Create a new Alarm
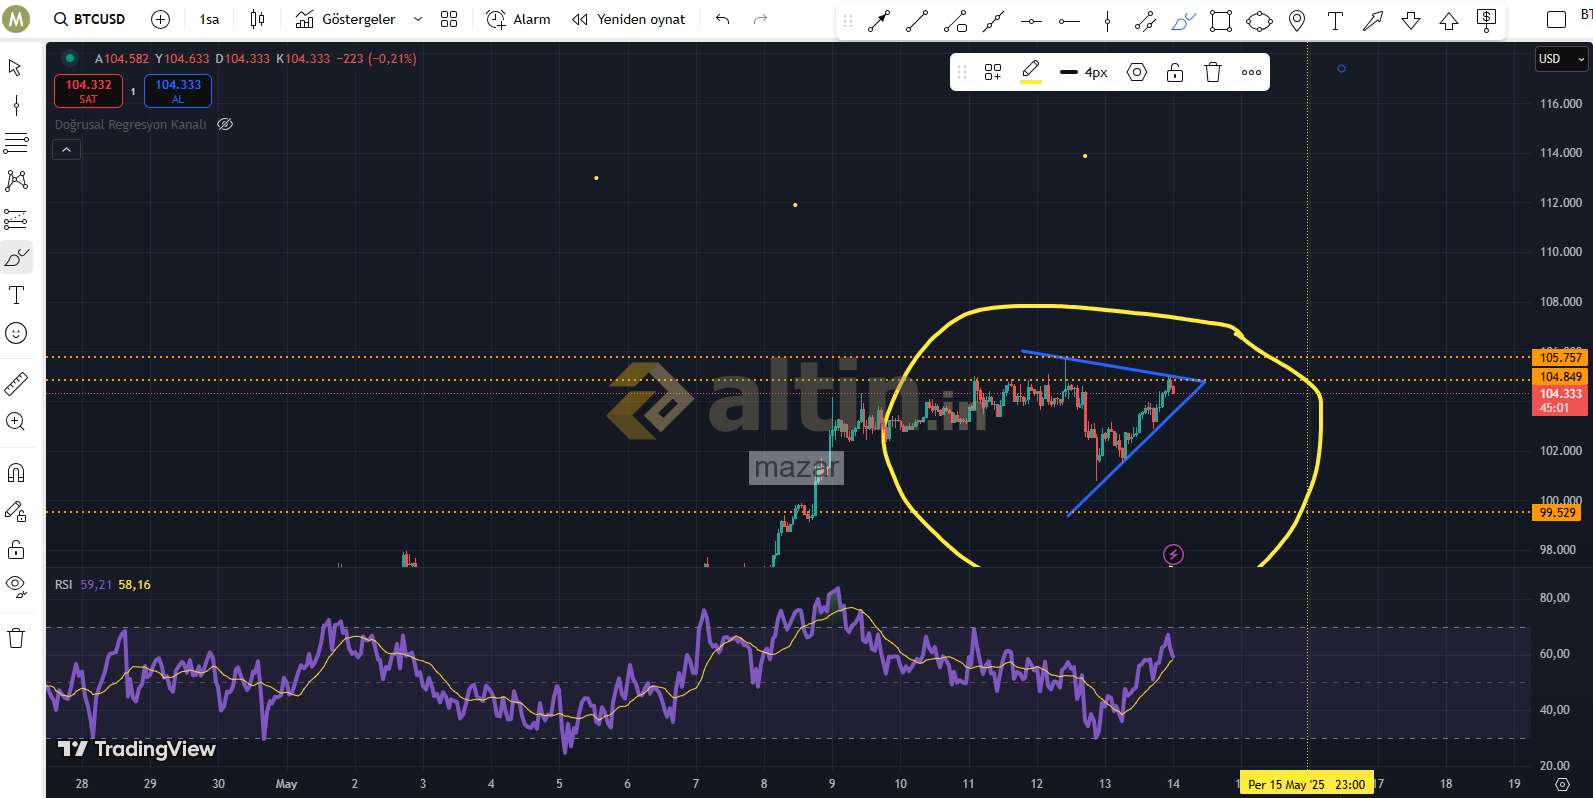 (518, 19)
